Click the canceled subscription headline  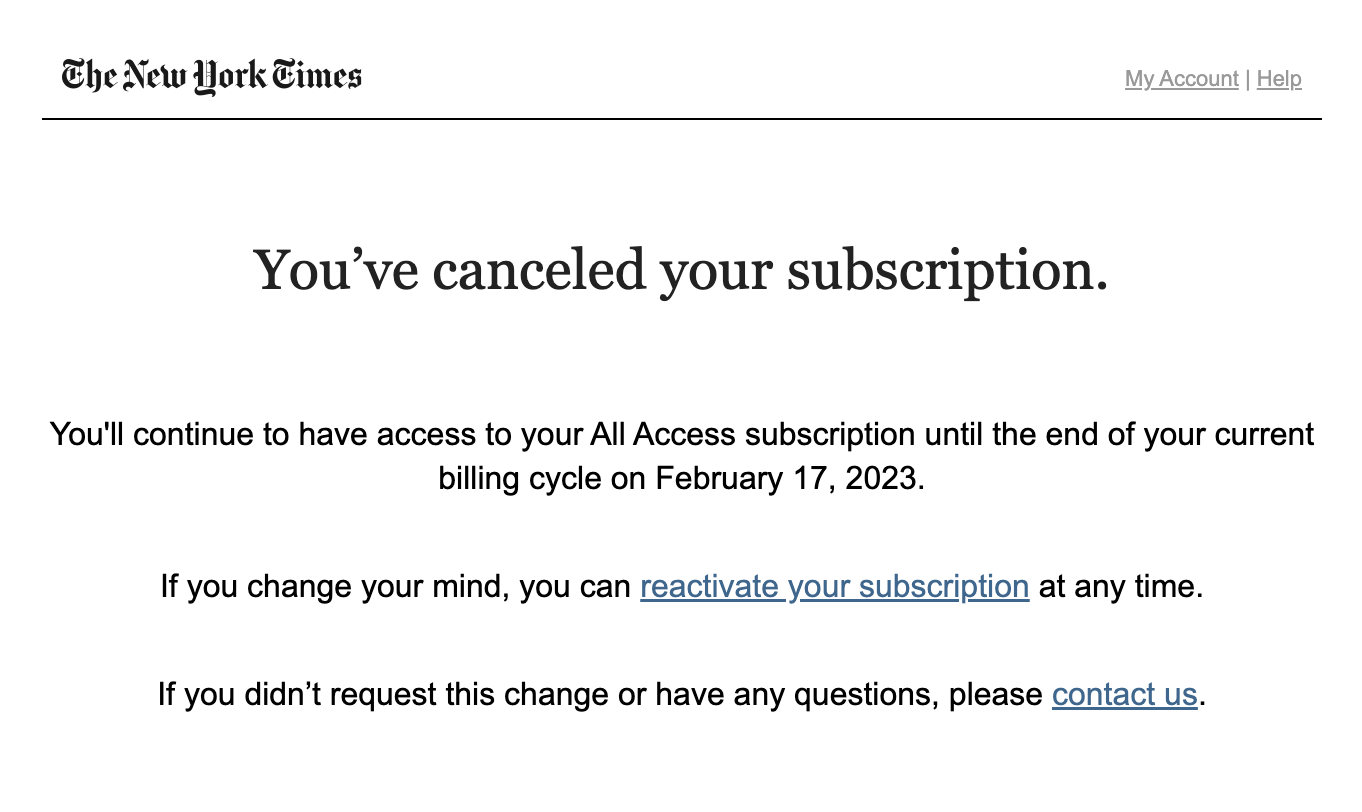tap(681, 270)
